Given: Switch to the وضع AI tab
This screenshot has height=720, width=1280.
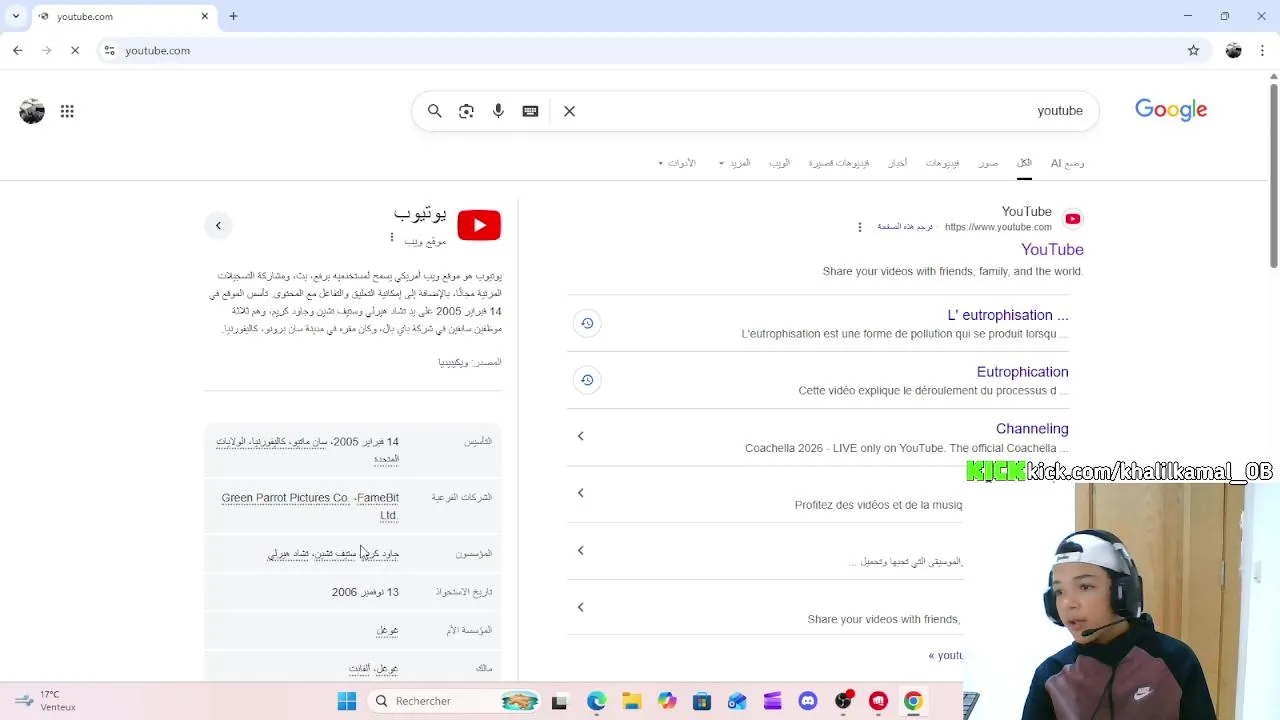Looking at the screenshot, I should [x=1067, y=163].
